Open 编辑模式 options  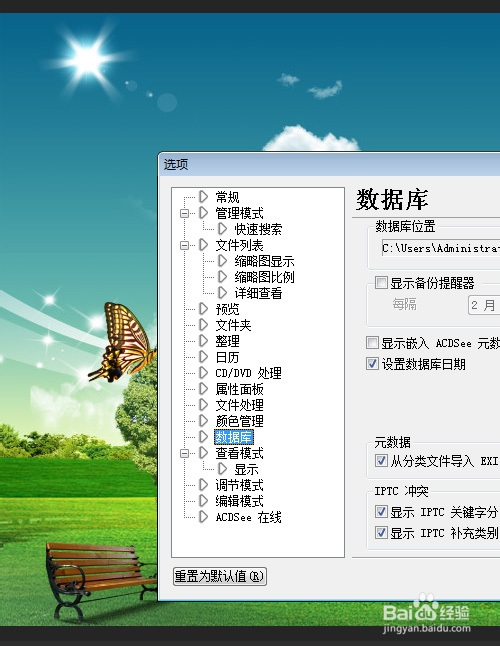point(239,501)
